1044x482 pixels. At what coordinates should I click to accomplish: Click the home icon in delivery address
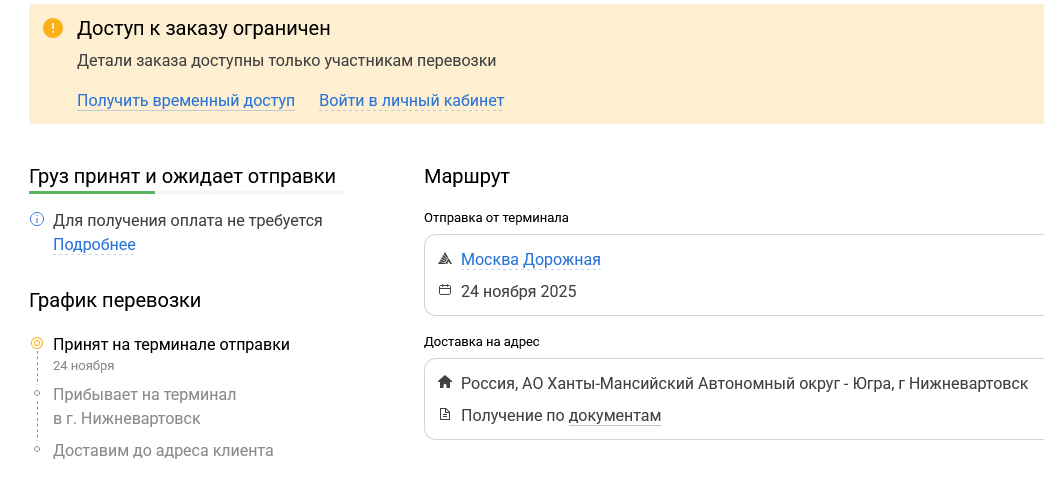[445, 383]
